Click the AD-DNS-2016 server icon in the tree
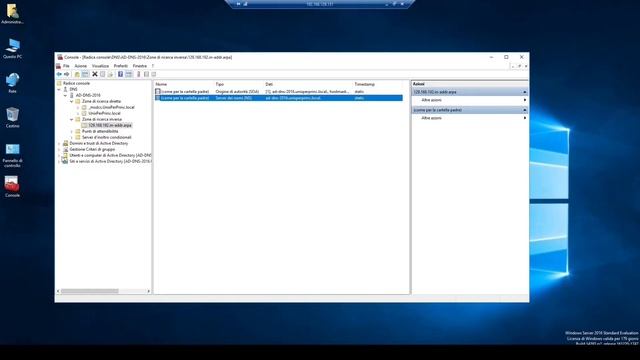The image size is (640, 360). [72, 95]
